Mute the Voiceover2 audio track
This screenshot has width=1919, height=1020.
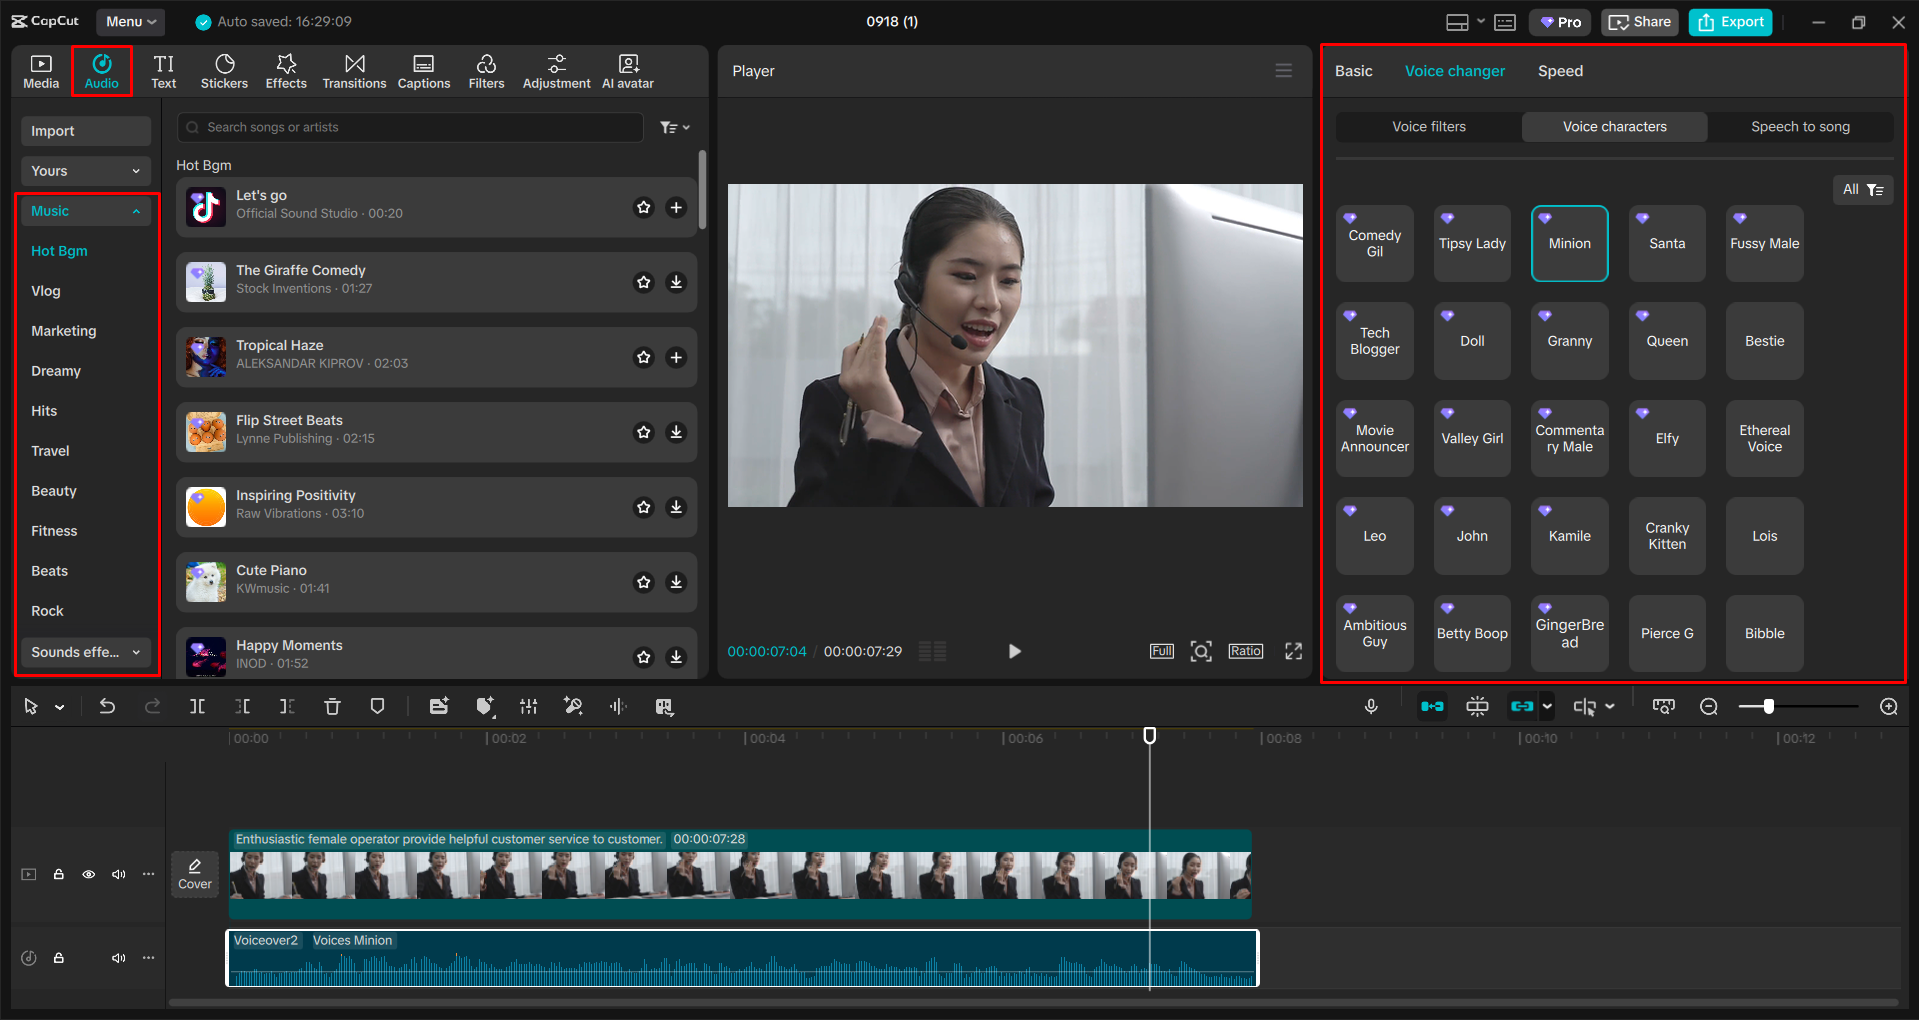coord(119,958)
